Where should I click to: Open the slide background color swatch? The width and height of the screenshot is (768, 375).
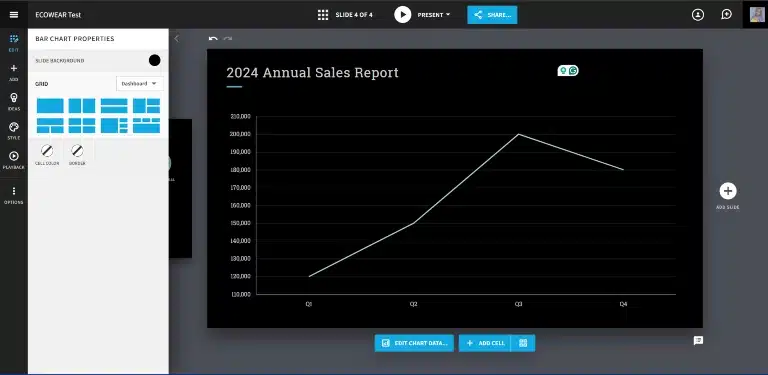click(154, 61)
